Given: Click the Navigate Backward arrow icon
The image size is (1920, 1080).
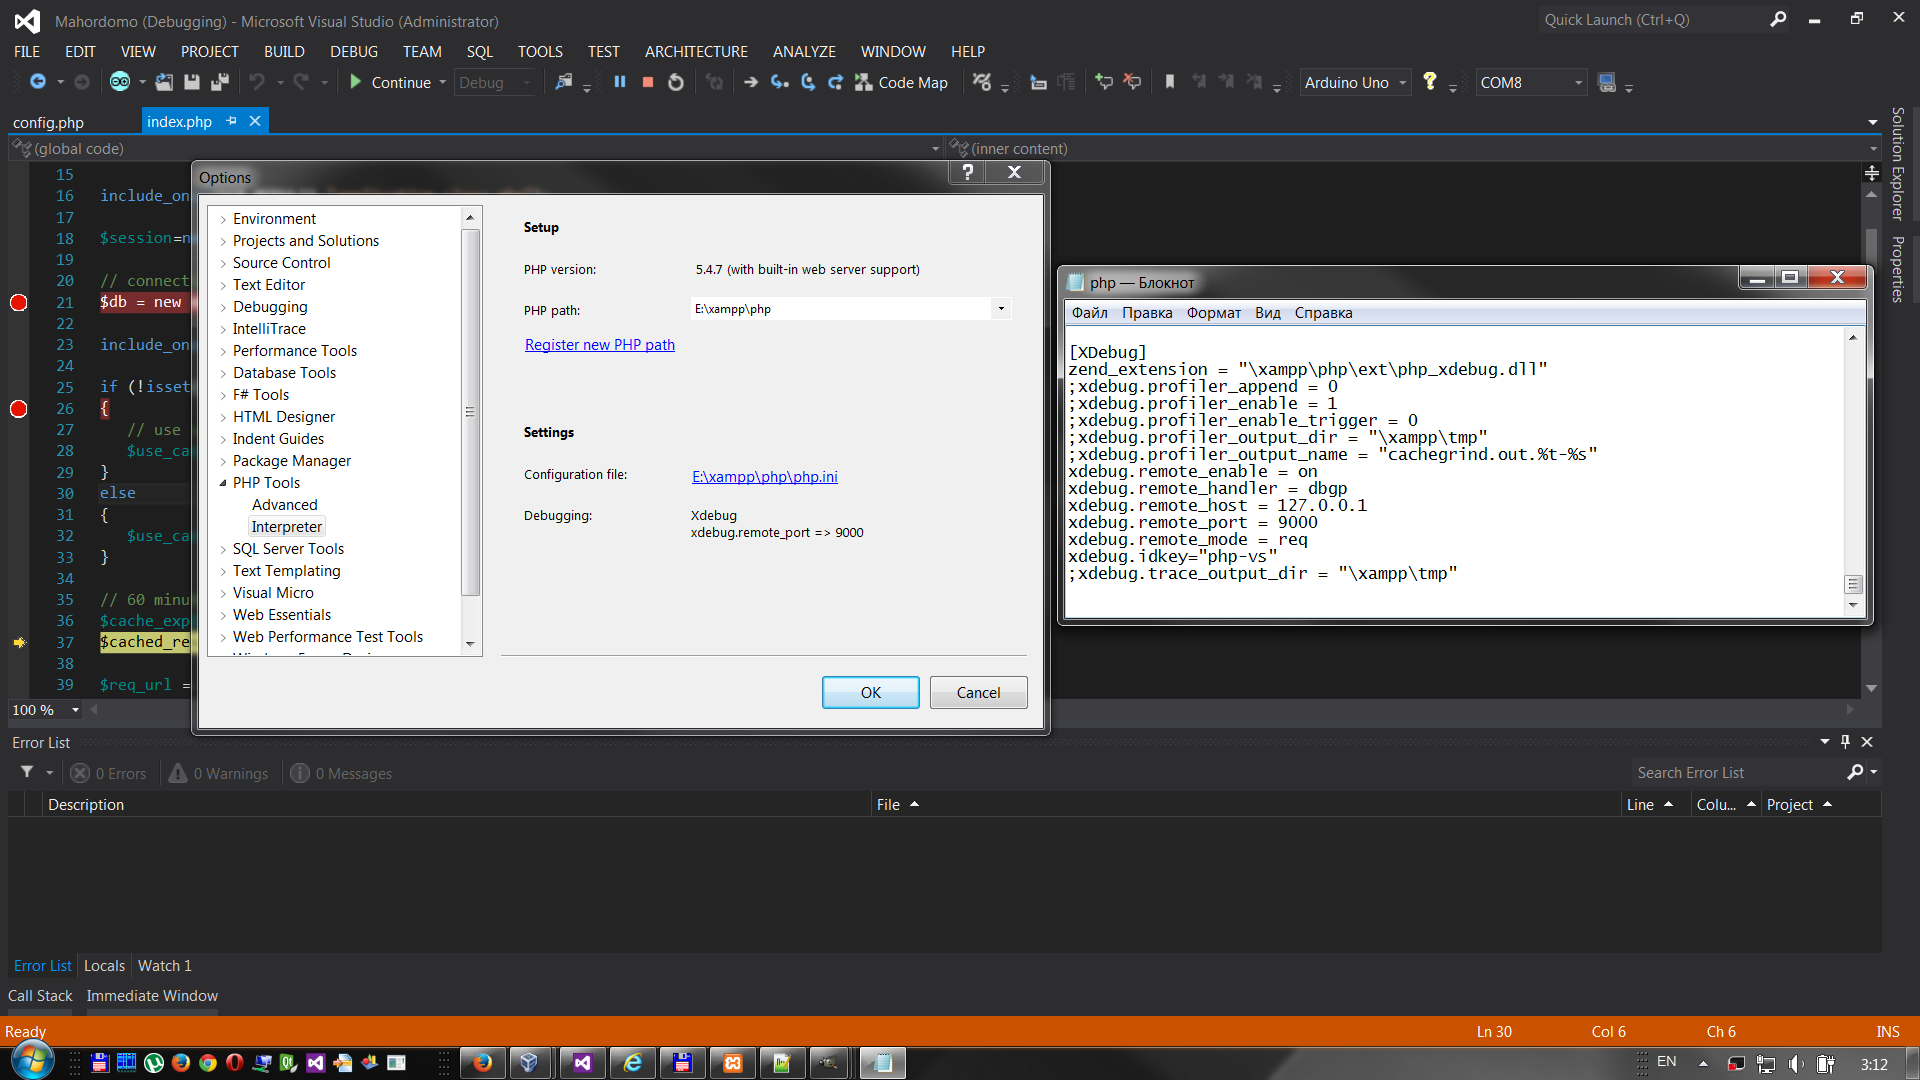Looking at the screenshot, I should click(38, 82).
